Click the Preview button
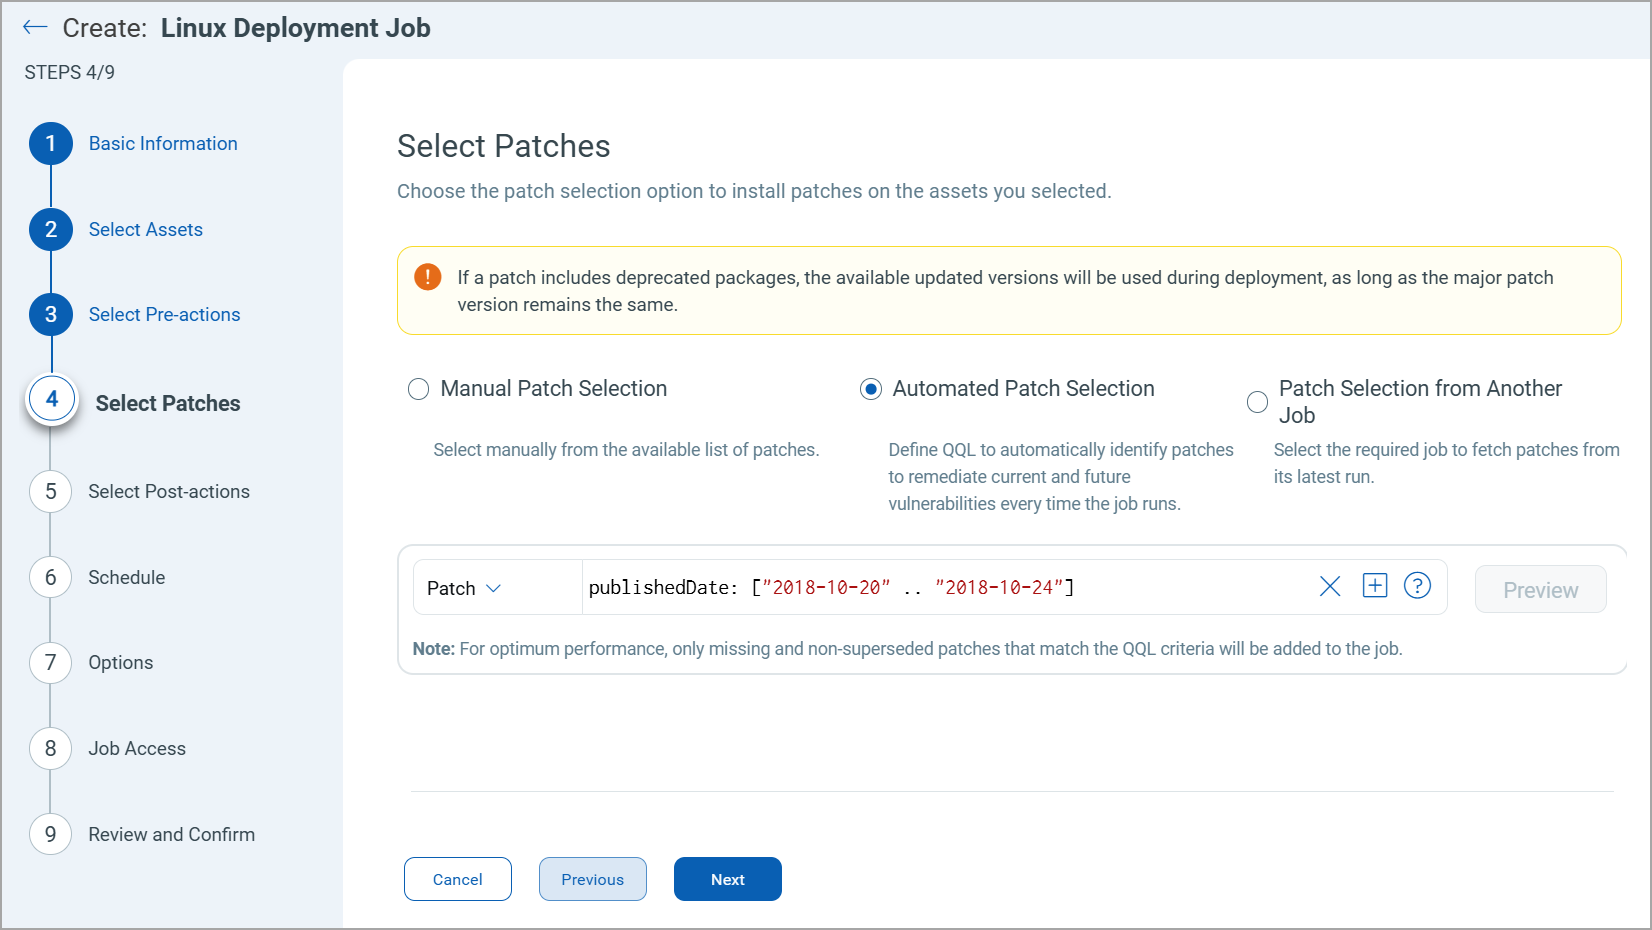This screenshot has width=1652, height=930. click(1540, 590)
